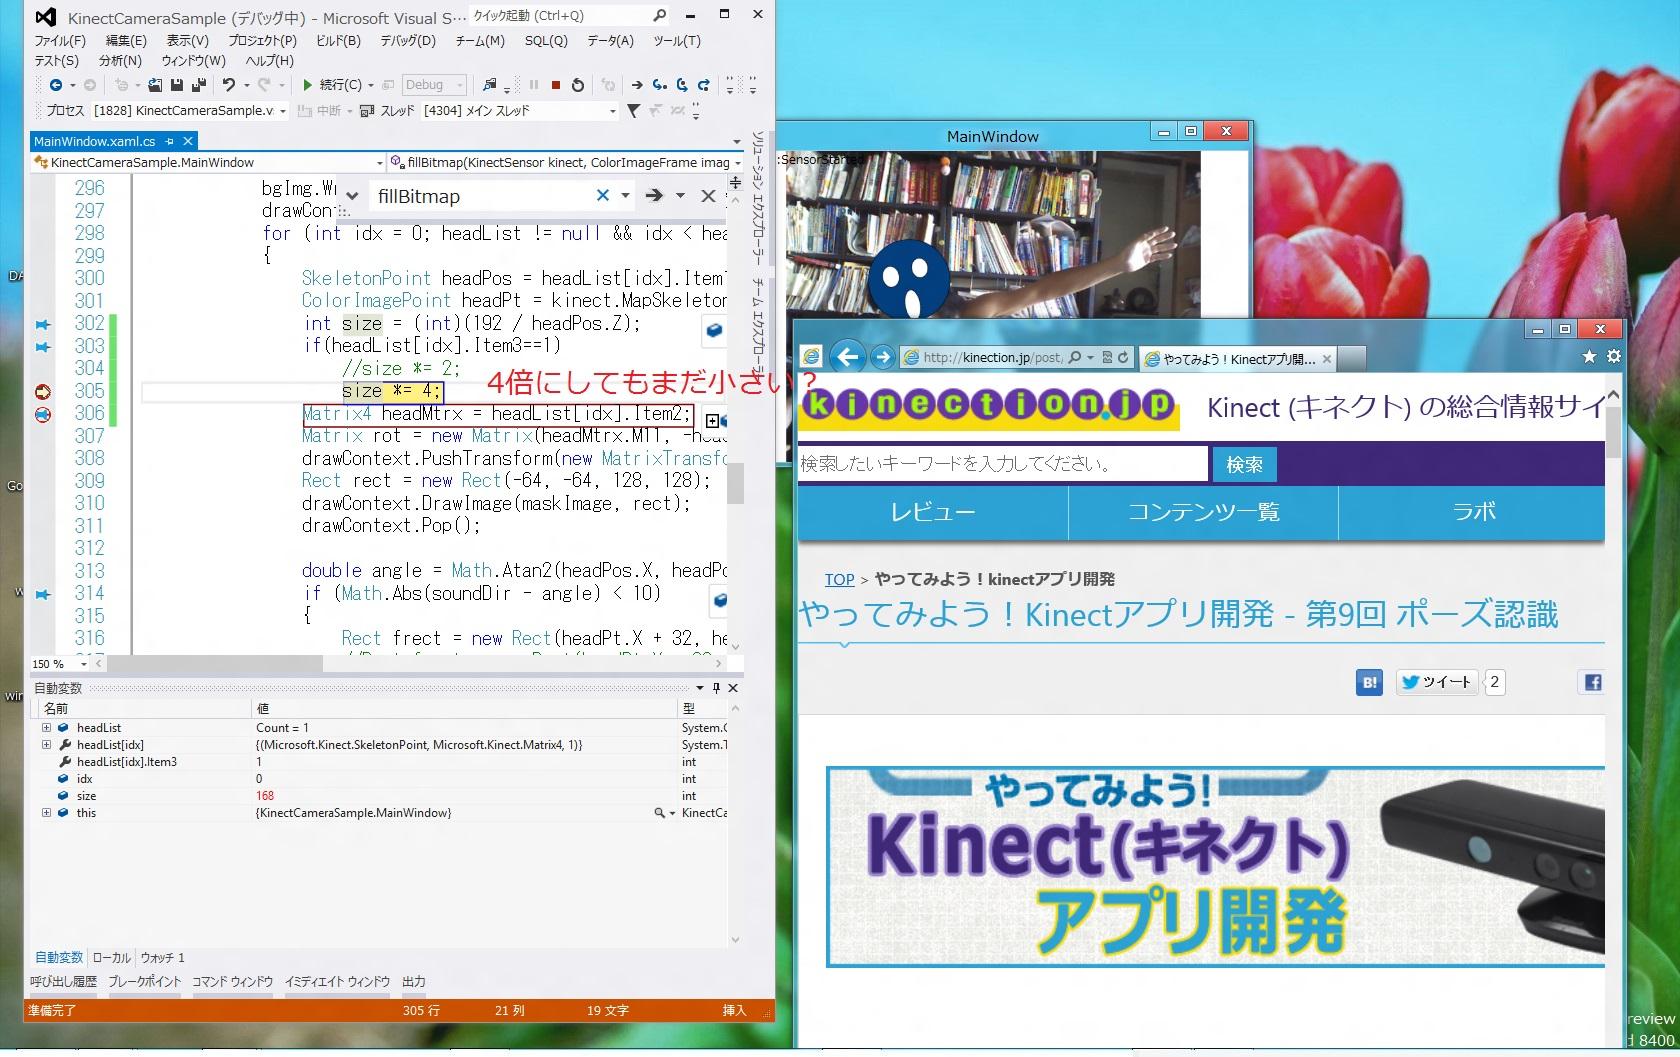The height and width of the screenshot is (1057, 1680).
Task: Open Internet Explorer favorites star
Action: [1589, 356]
